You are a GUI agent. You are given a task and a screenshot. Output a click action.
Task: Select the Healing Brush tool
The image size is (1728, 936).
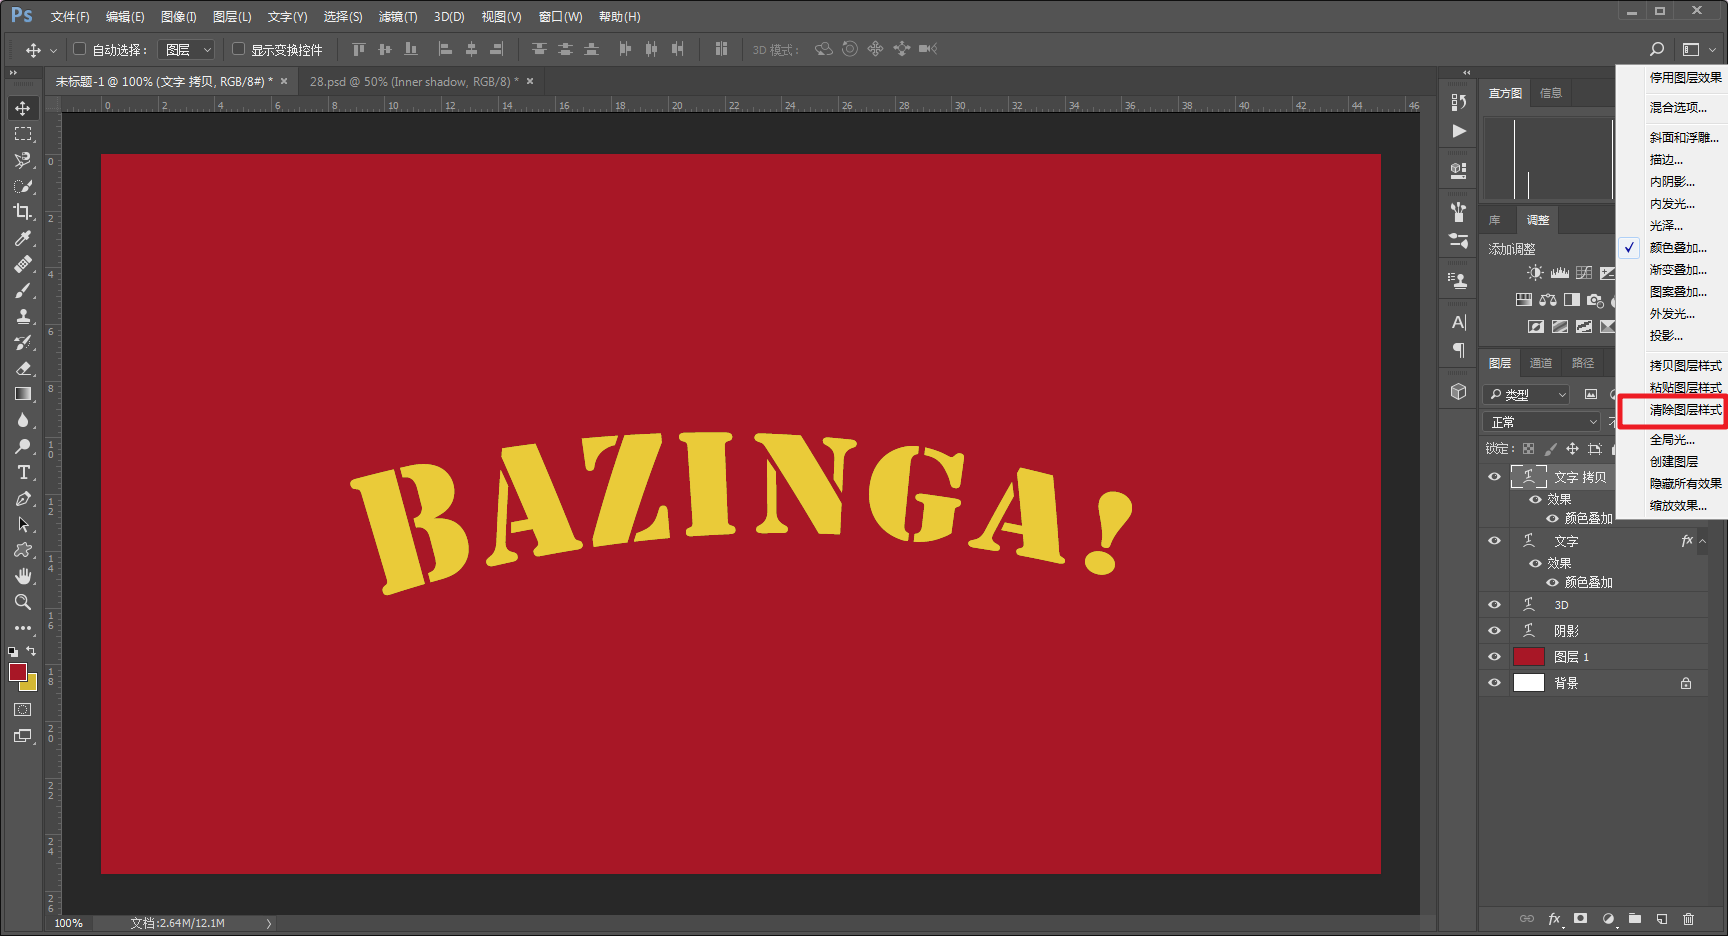[22, 264]
